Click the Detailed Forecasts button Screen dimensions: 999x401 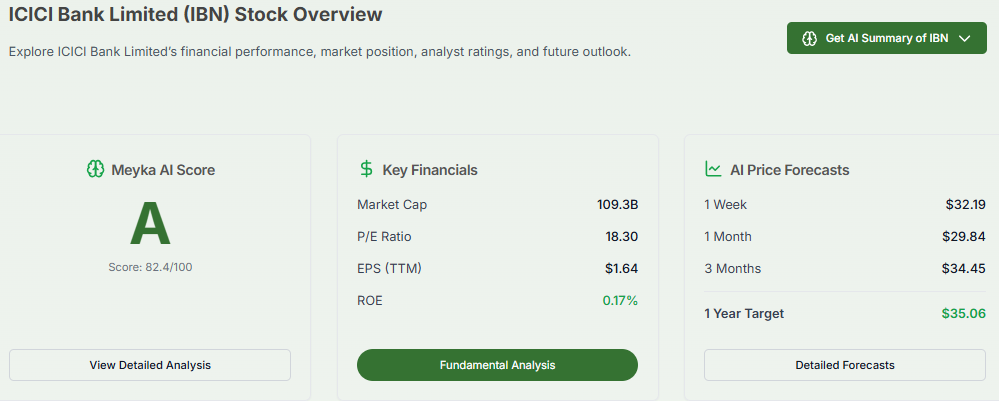click(x=845, y=365)
